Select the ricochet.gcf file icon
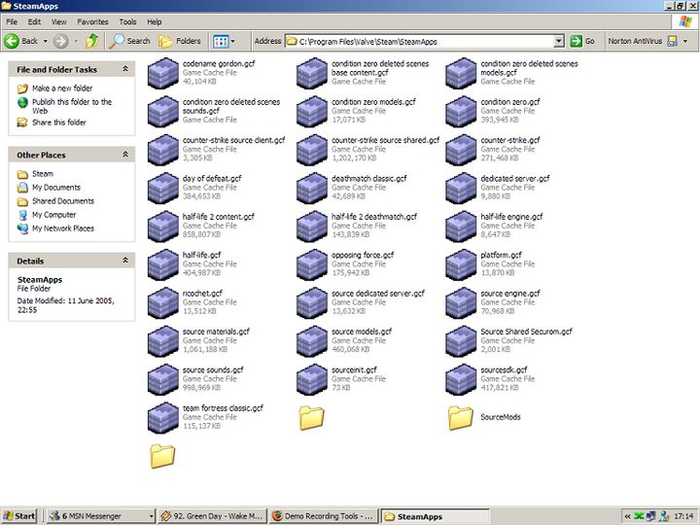700x525 pixels. tap(163, 302)
